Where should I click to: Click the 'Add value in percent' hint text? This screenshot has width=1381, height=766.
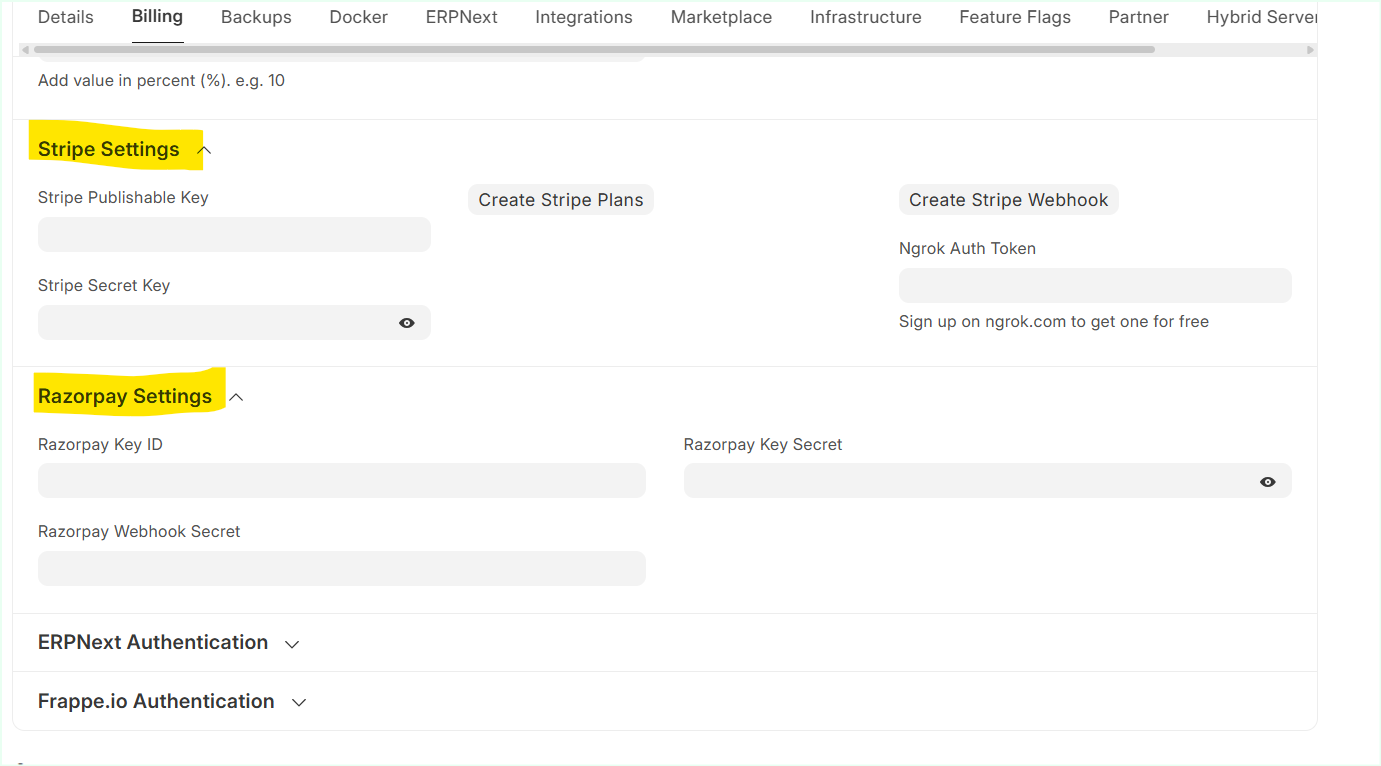point(161,80)
